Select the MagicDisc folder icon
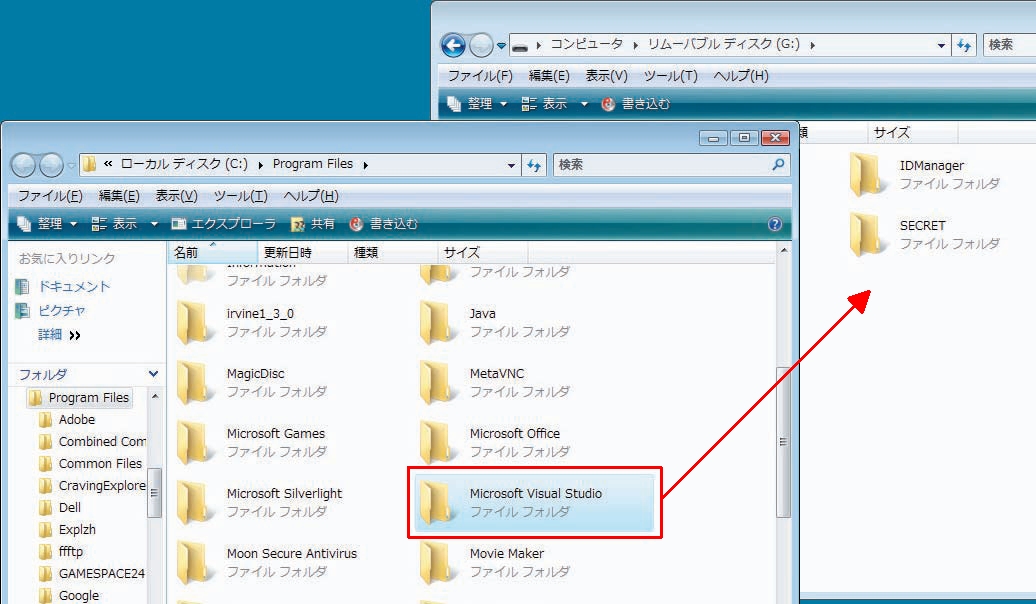Viewport: 1036px width, 604px height. (x=194, y=382)
